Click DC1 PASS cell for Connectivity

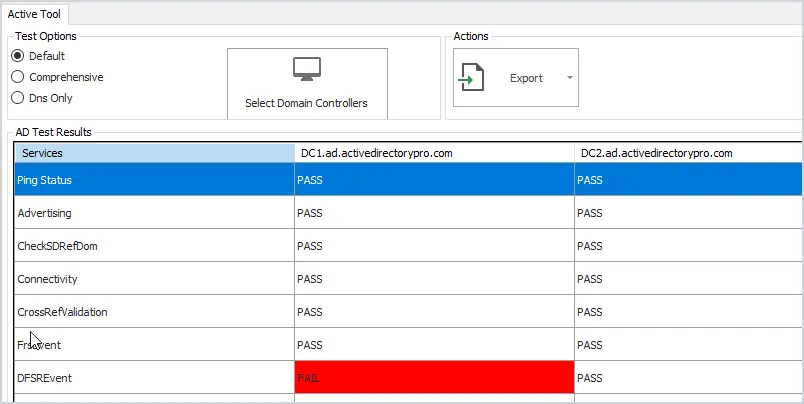click(x=434, y=278)
